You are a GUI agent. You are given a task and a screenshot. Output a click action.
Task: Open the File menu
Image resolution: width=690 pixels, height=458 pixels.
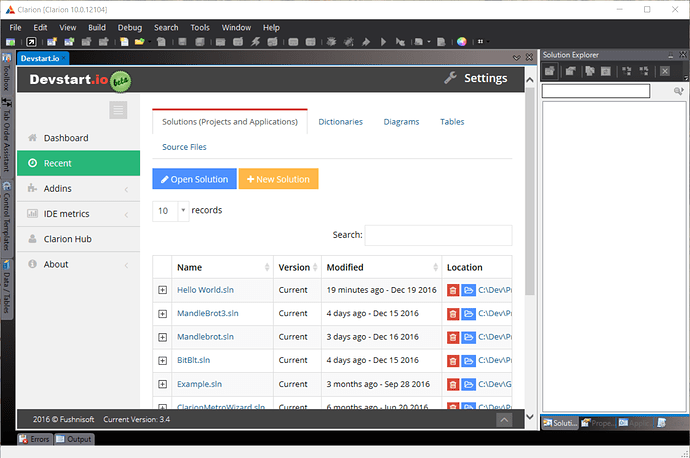15,27
